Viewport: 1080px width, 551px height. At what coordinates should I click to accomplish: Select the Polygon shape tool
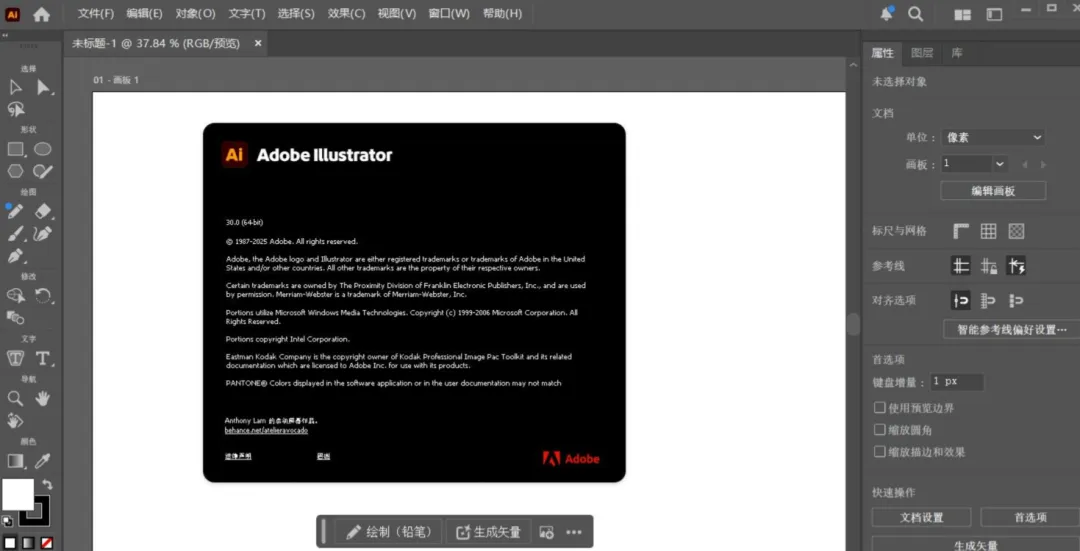(x=15, y=171)
